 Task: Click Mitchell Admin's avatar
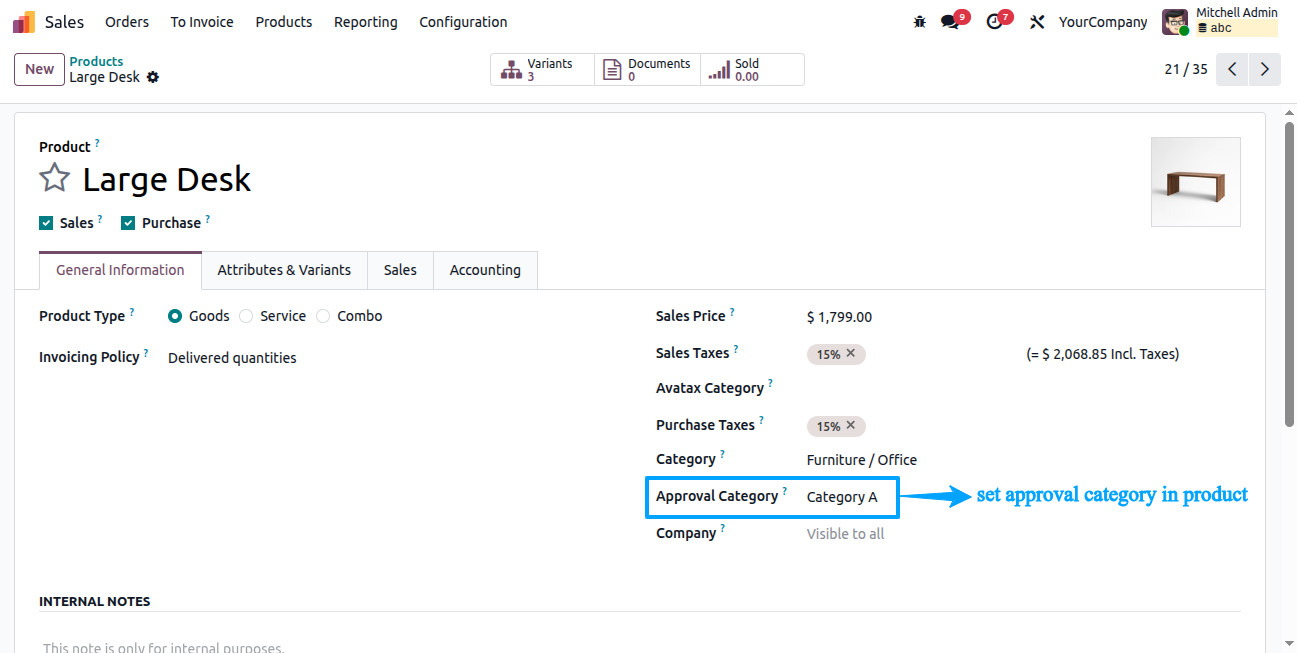(1175, 22)
